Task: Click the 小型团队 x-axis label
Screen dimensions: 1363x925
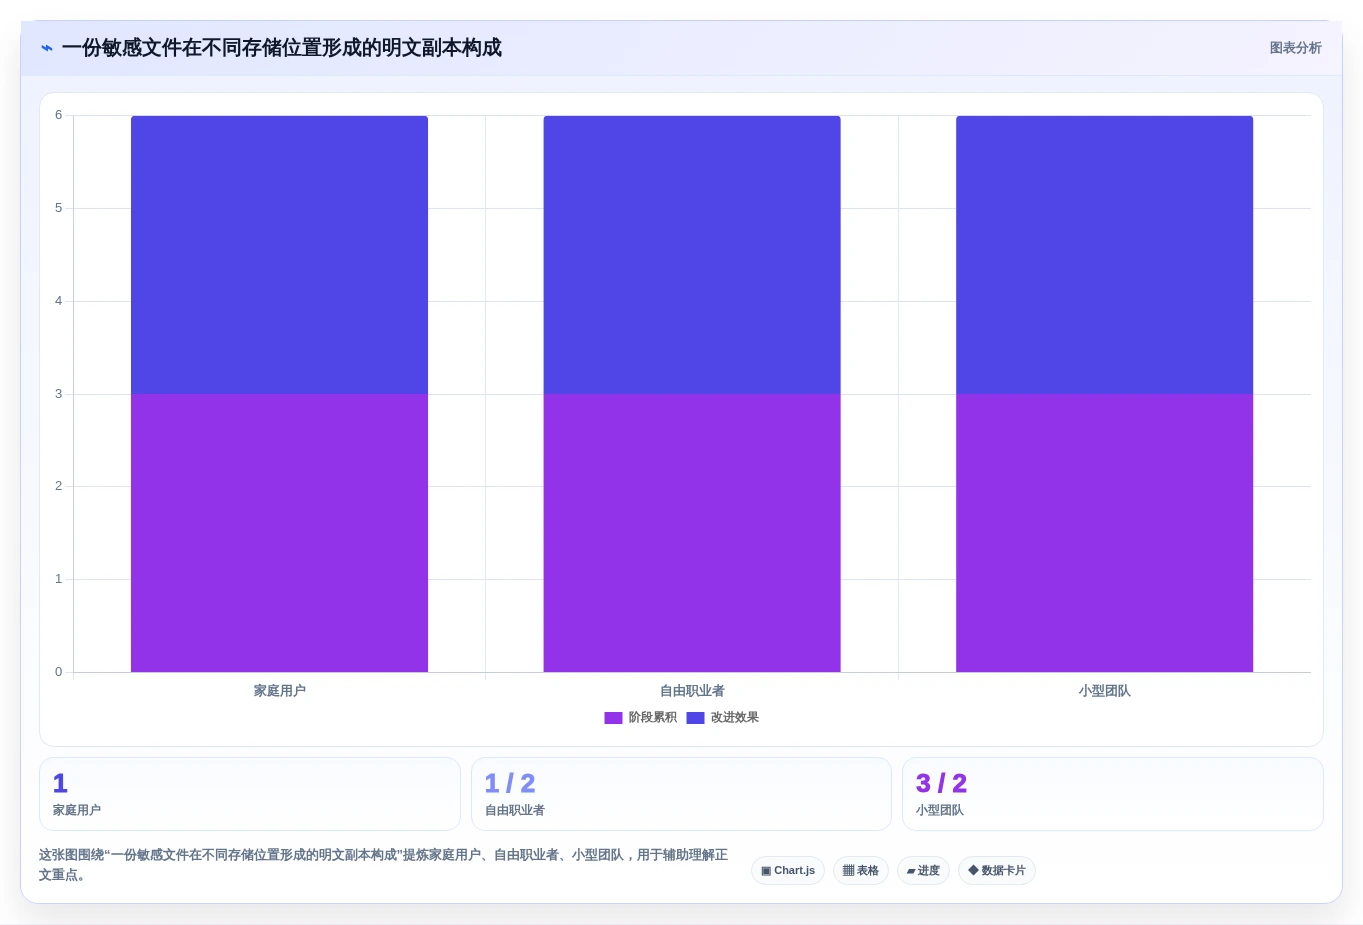Action: click(x=1104, y=691)
